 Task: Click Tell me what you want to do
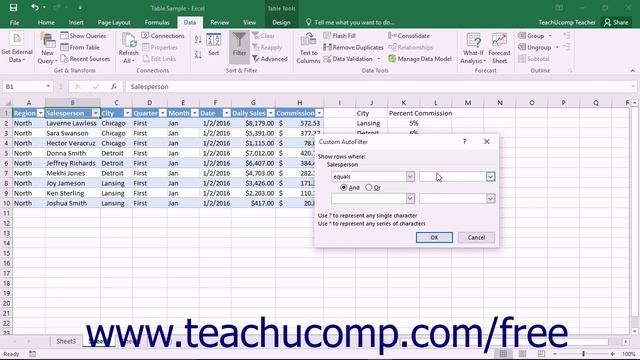click(350, 22)
